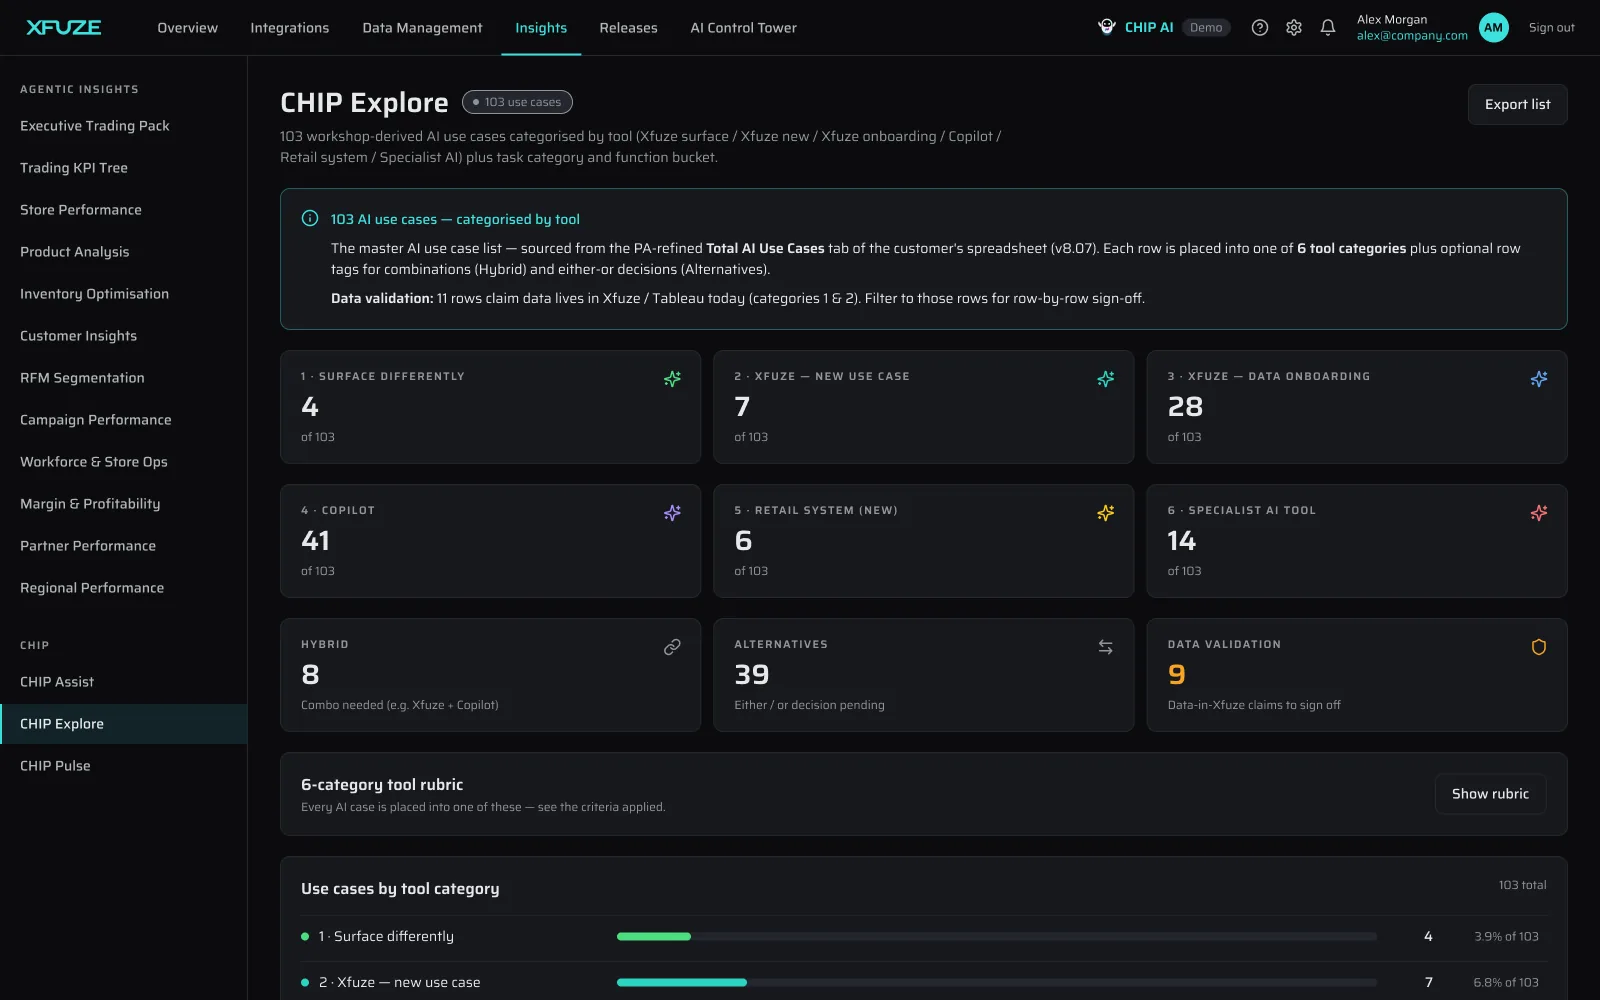Image resolution: width=1600 pixels, height=1000 pixels.
Task: Go to Data Management tab
Action: tap(422, 28)
